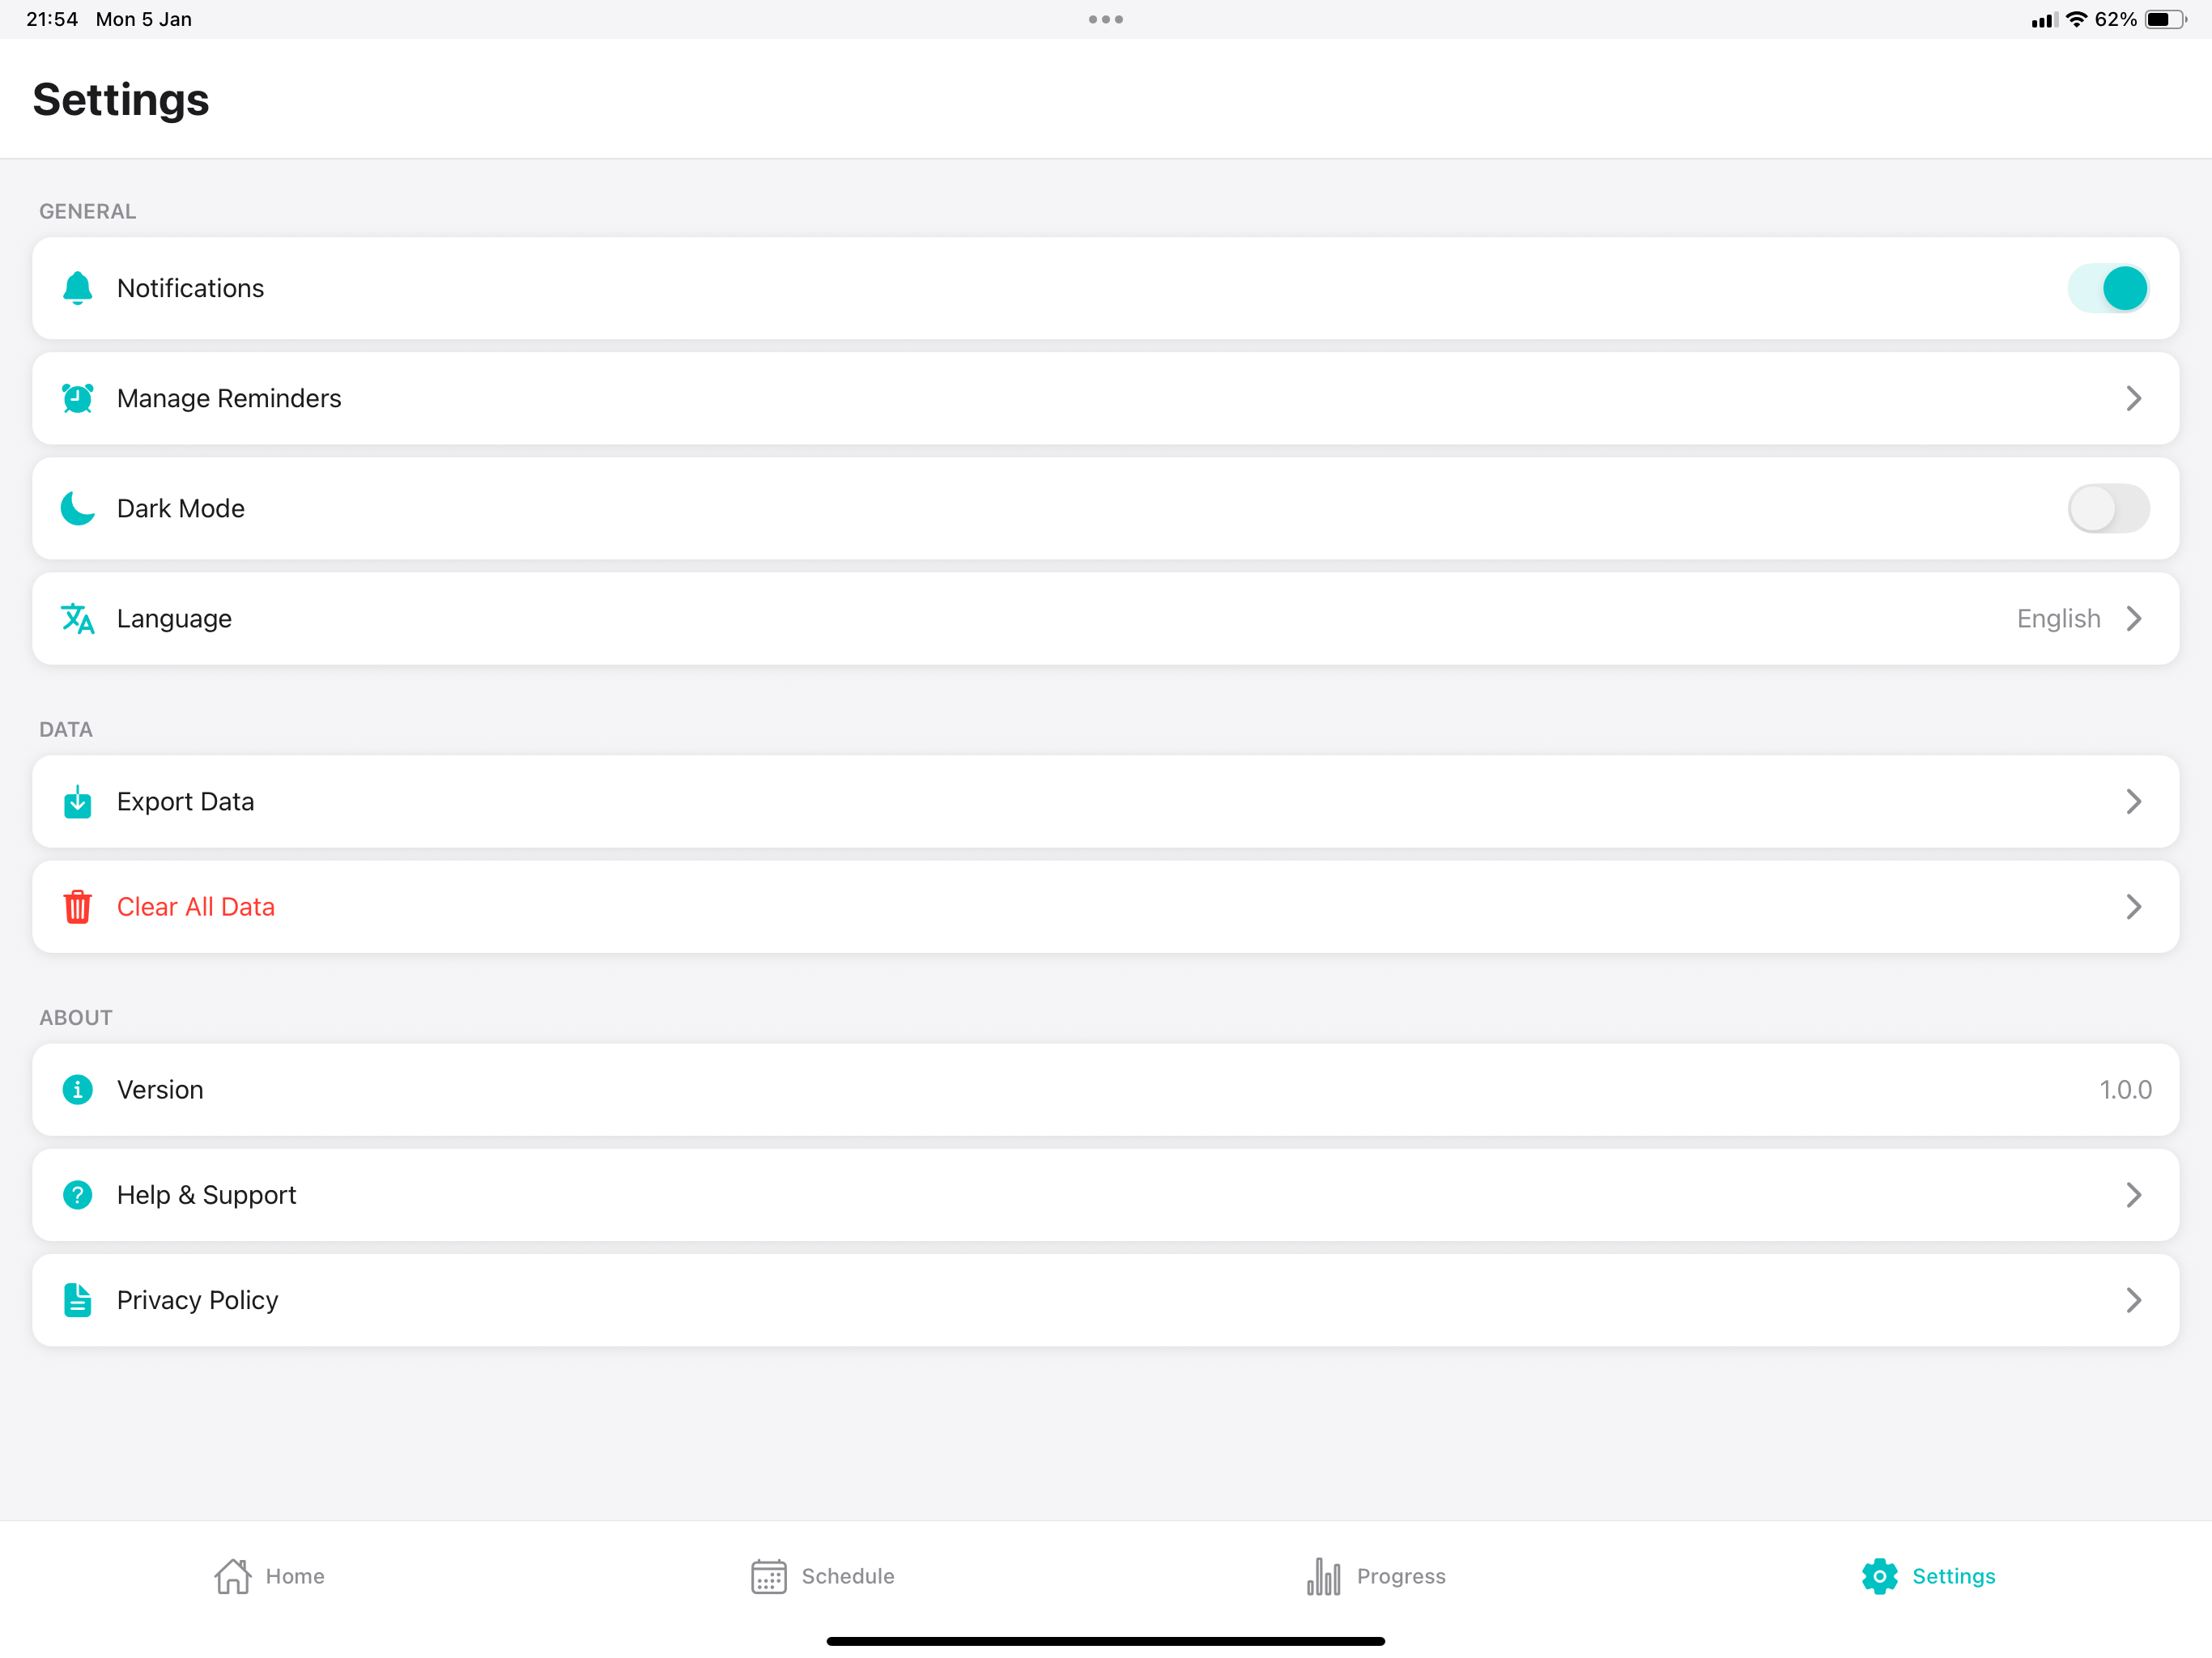This screenshot has width=2212, height=1658.
Task: Click the Dark Mode label text
Action: pyautogui.click(x=181, y=508)
